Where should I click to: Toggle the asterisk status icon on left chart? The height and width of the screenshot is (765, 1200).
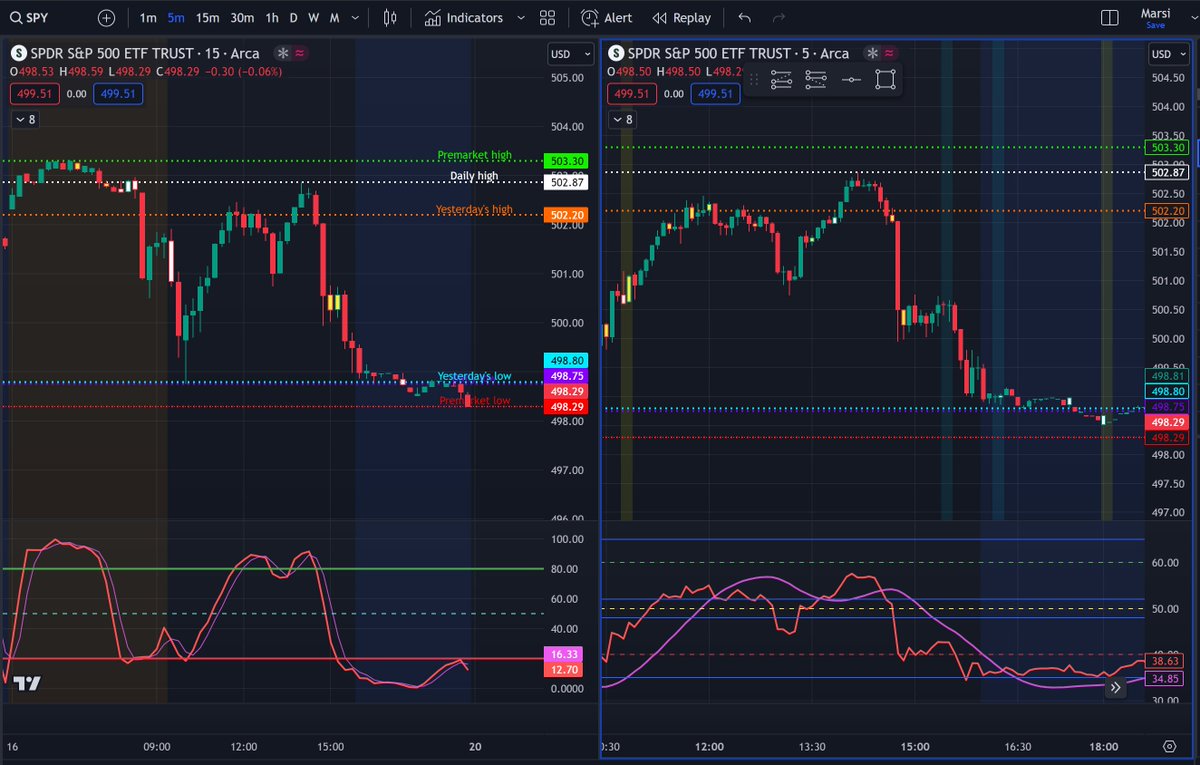pos(283,54)
